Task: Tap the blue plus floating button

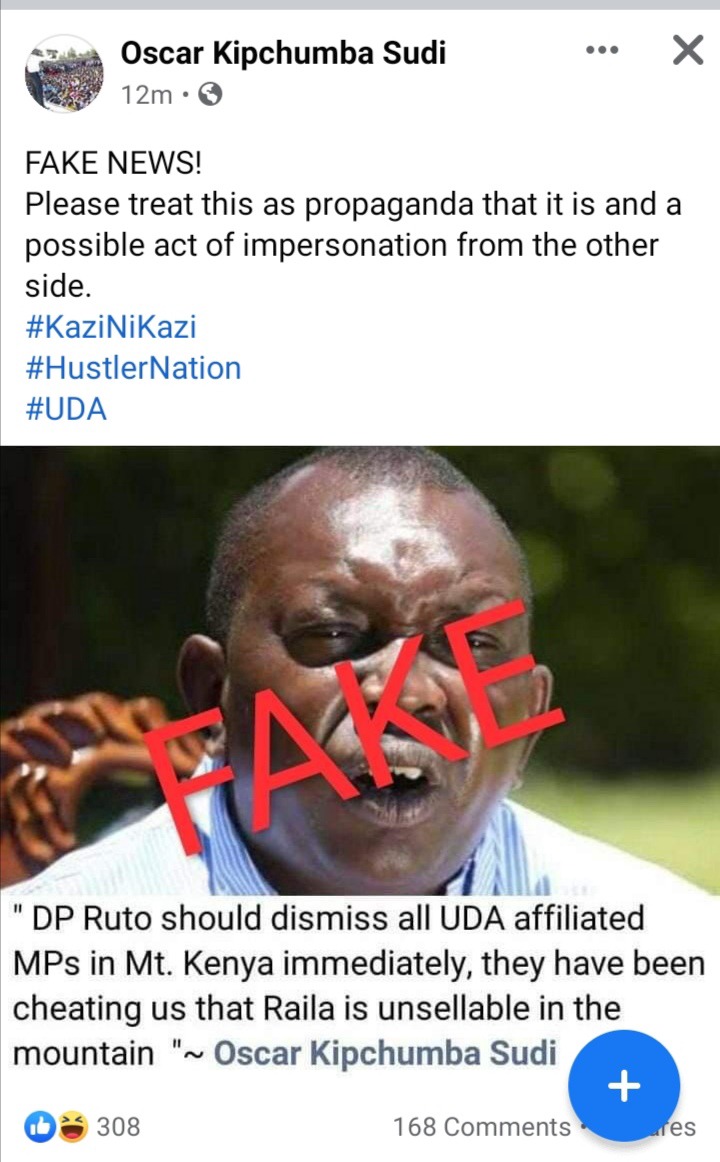Action: click(624, 1086)
